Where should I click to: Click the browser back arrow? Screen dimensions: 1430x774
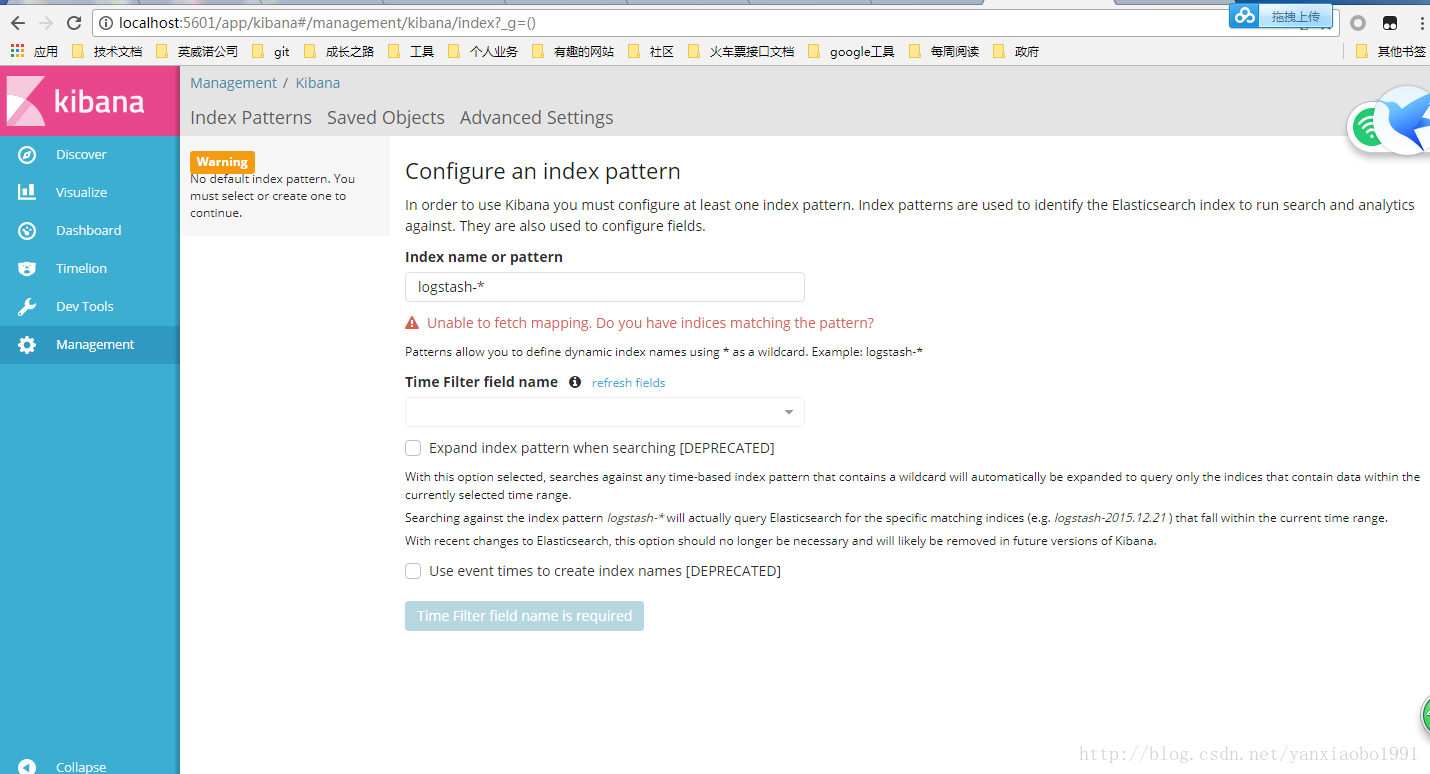pos(18,22)
